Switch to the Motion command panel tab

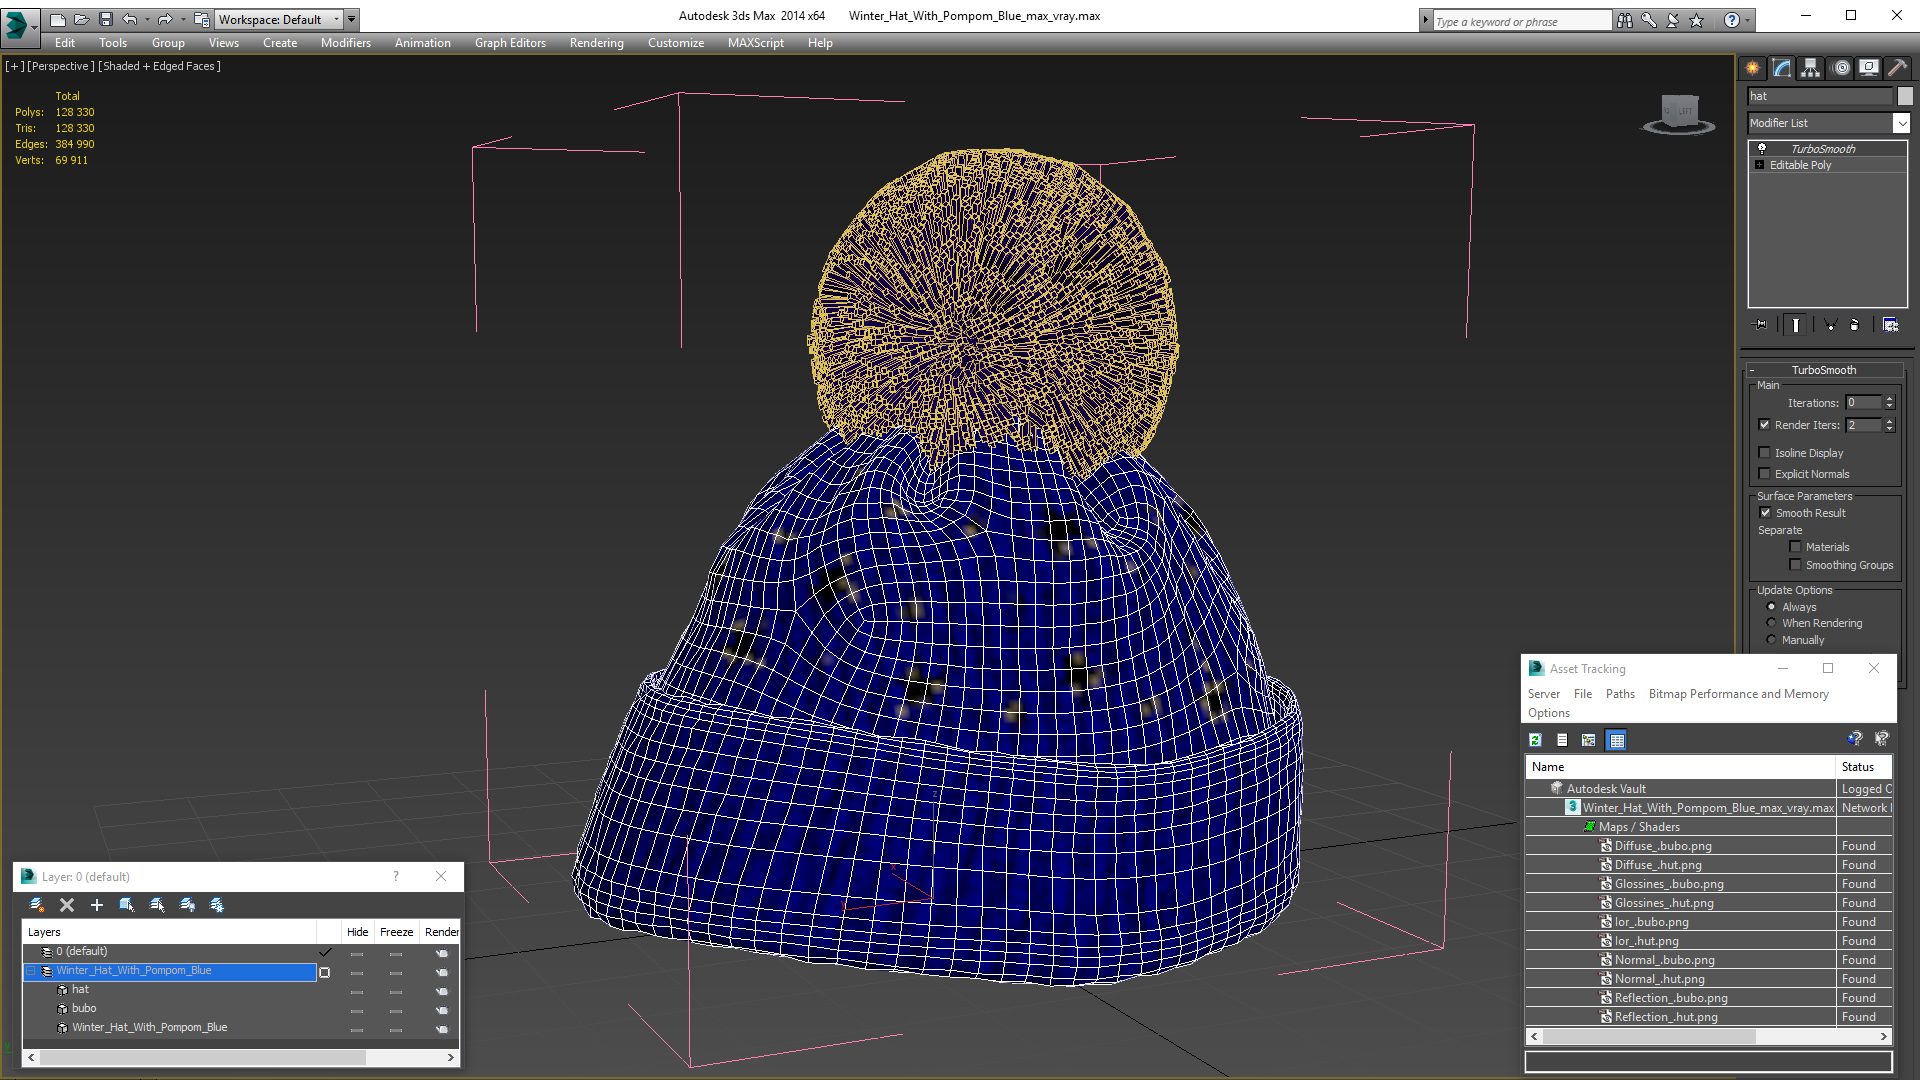click(x=1841, y=68)
